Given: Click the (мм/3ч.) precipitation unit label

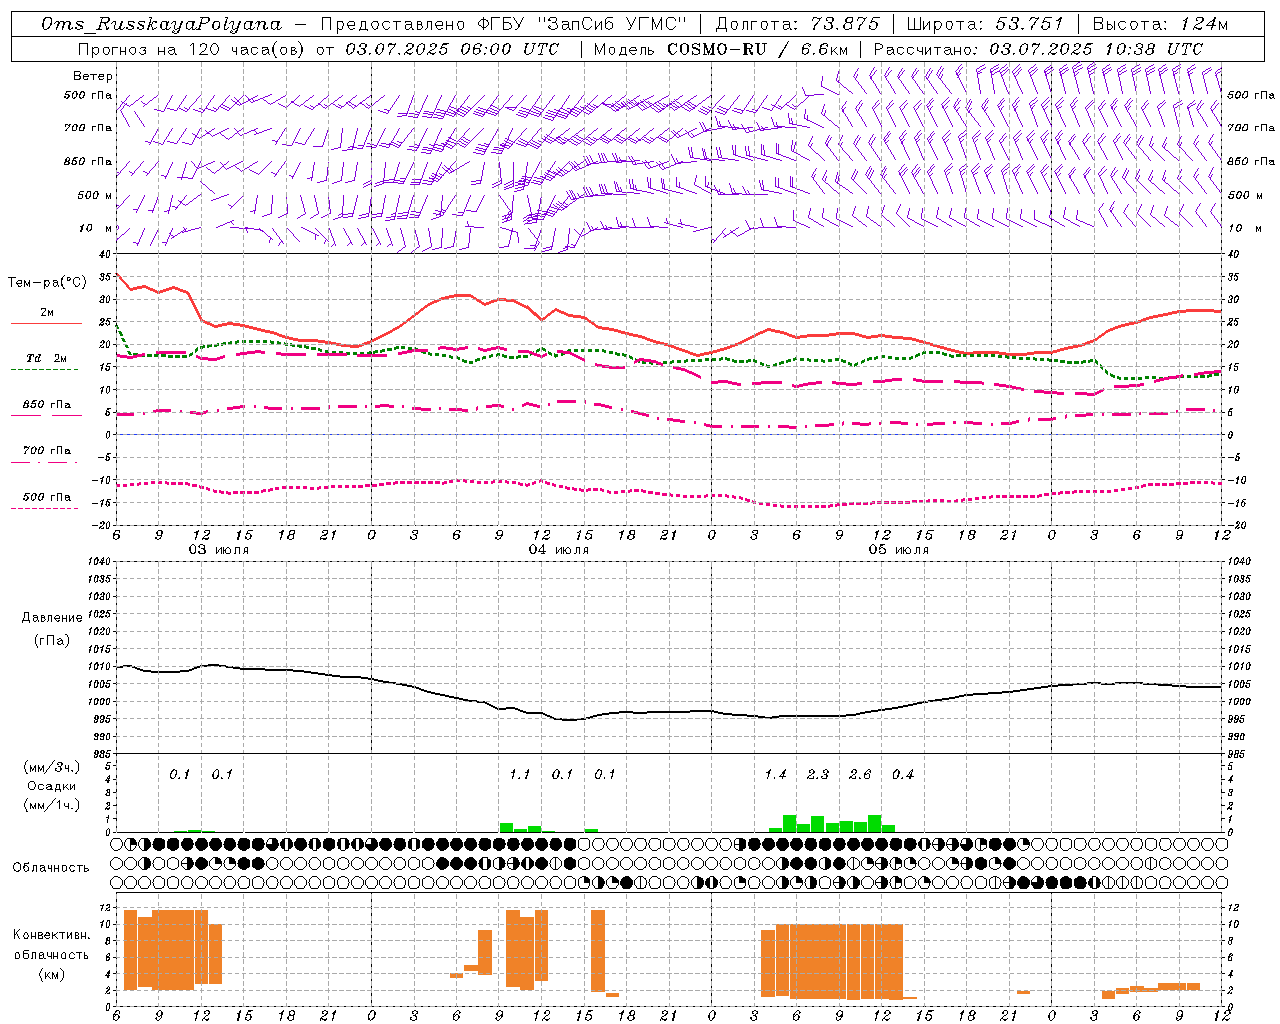Looking at the screenshot, I should click(x=50, y=767).
